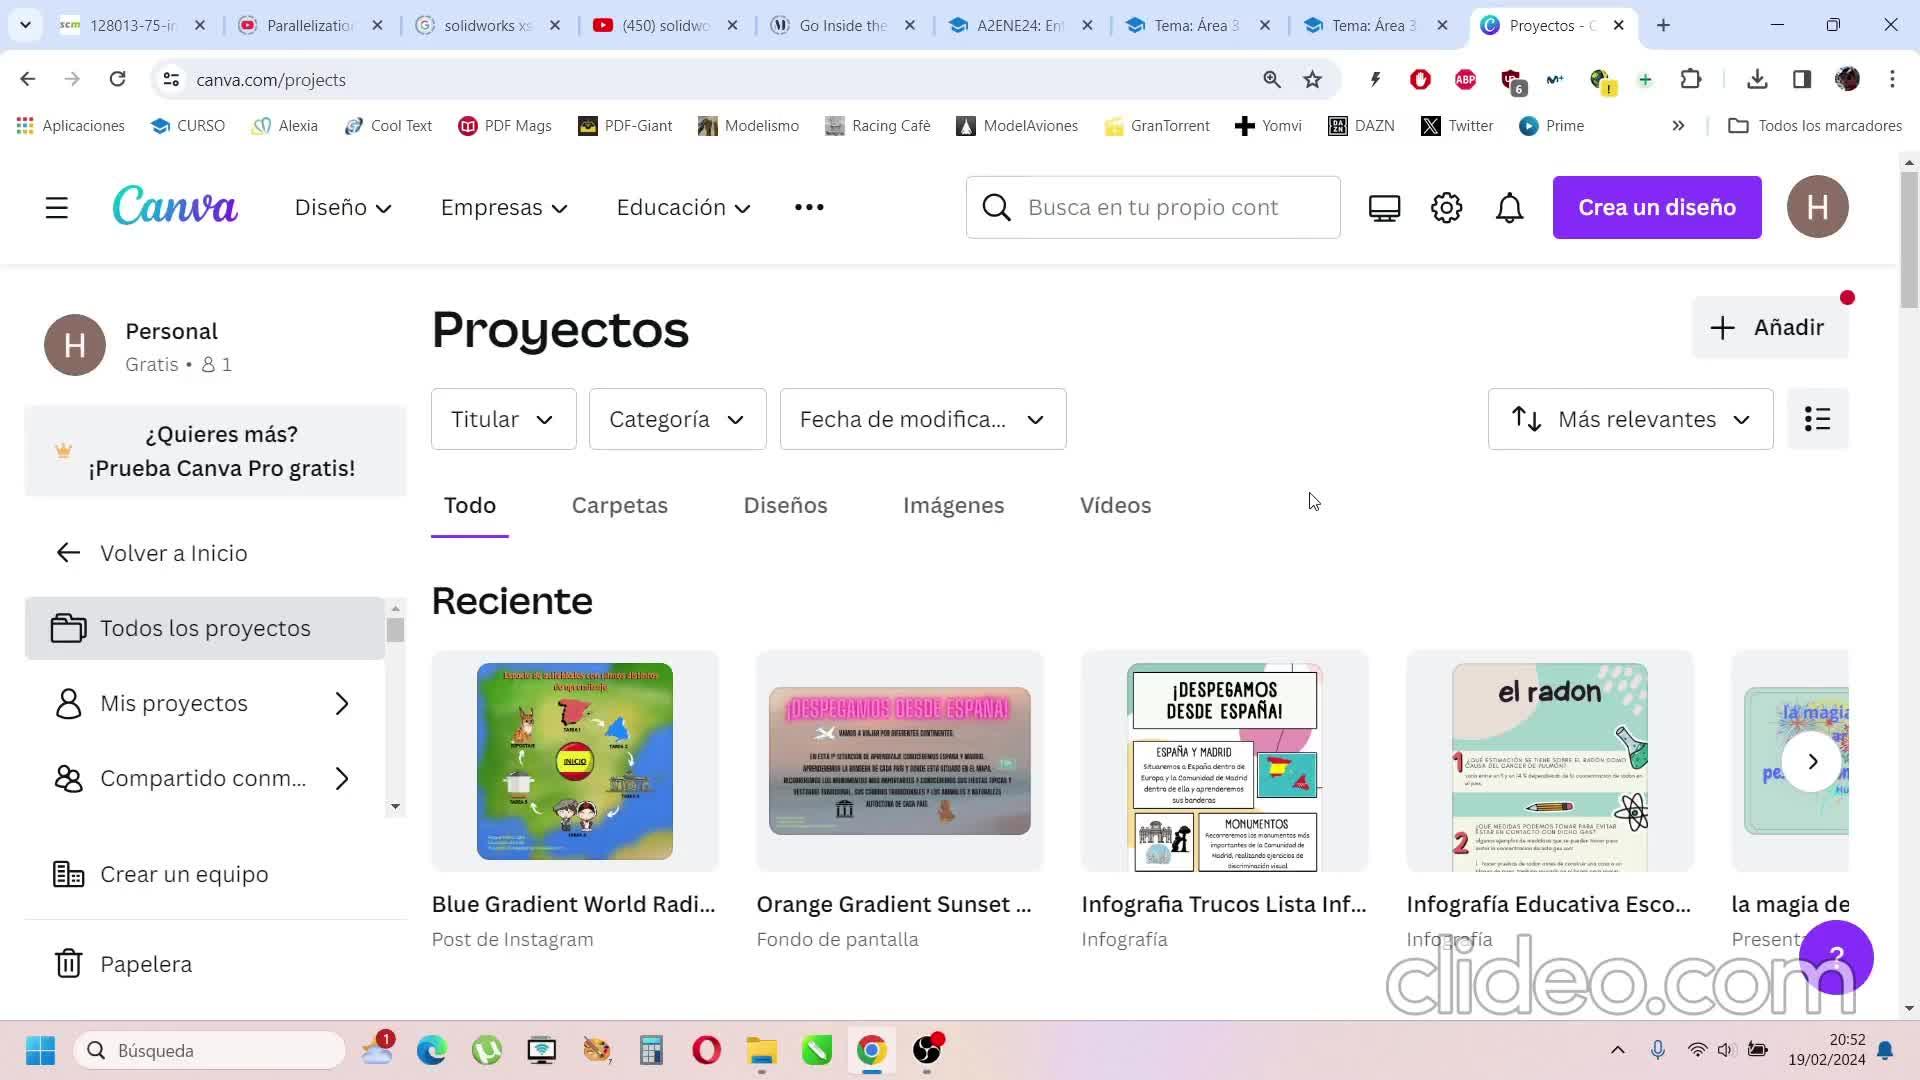Click the Crea un diseño button
This screenshot has width=1920, height=1080.
pos(1656,207)
